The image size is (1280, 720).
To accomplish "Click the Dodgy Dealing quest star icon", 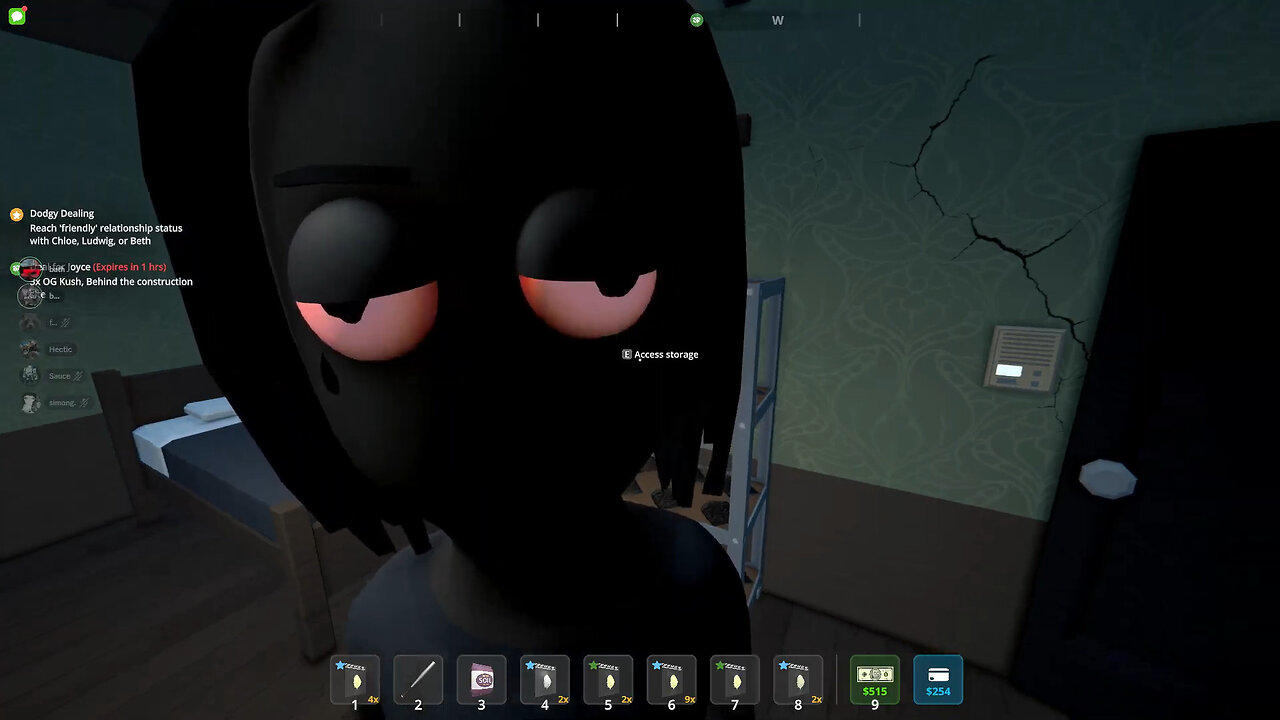I will click(x=16, y=214).
